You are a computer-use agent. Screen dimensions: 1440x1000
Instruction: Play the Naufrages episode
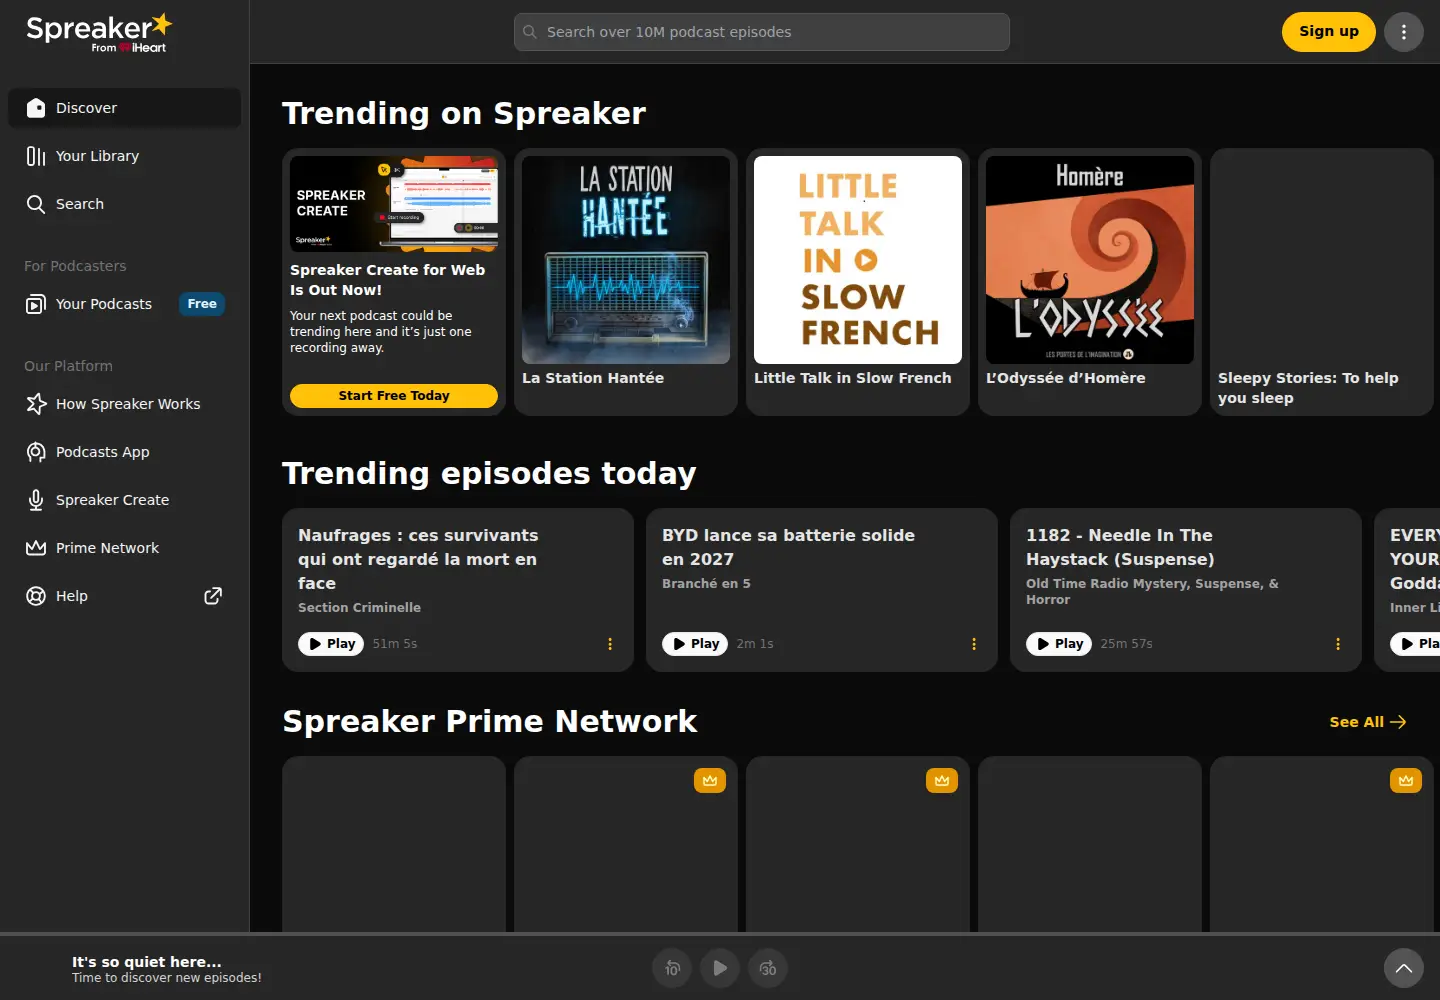click(331, 644)
